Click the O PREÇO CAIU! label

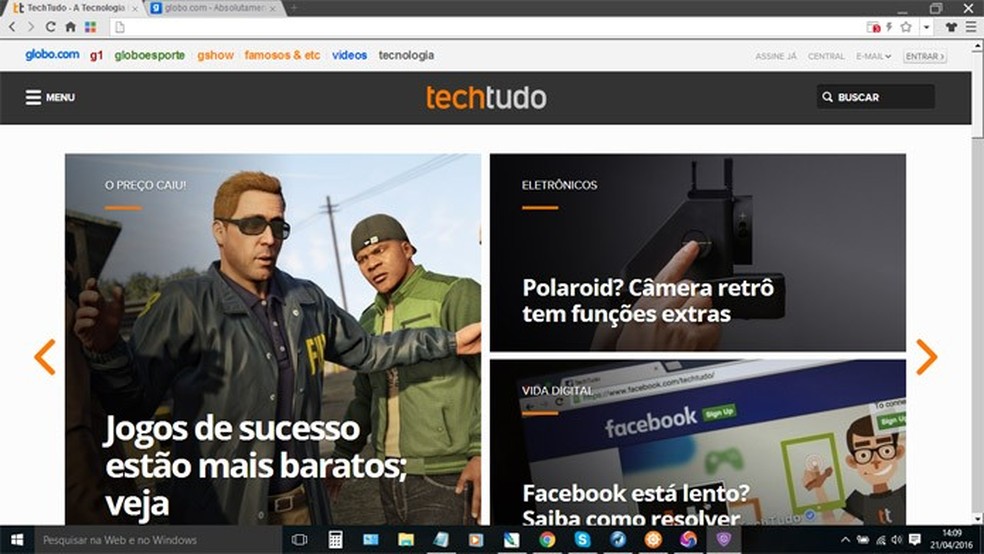tap(145, 185)
